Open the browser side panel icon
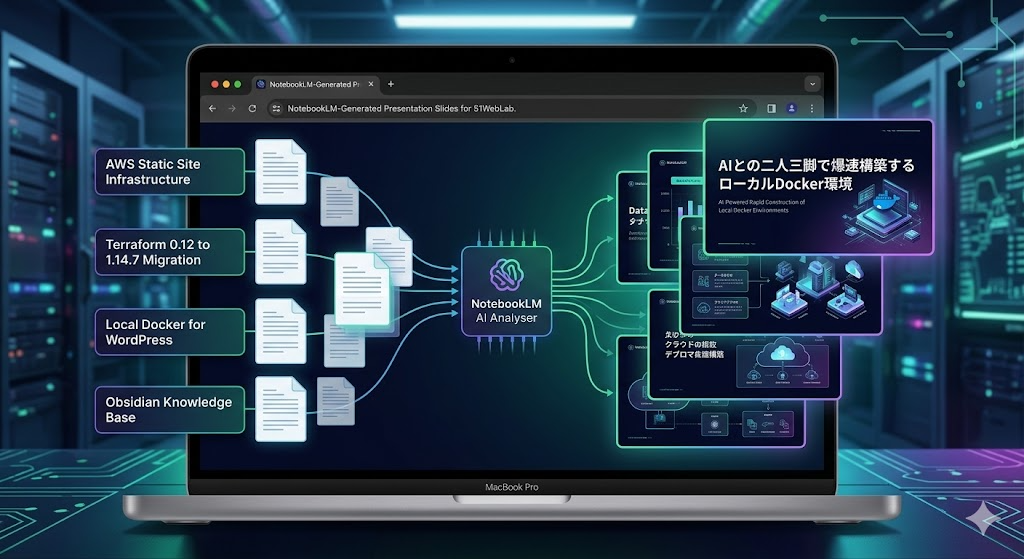Viewport: 1024px width, 559px height. (x=770, y=108)
